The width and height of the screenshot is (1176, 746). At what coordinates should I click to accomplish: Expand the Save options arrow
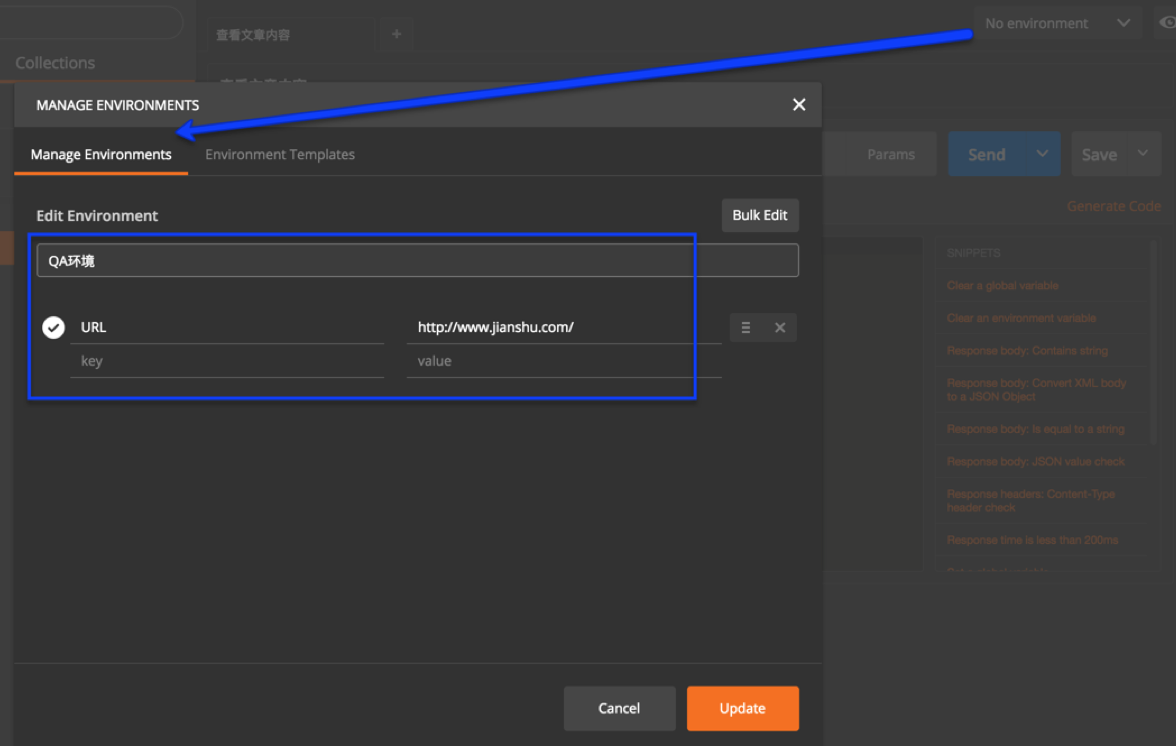[1143, 154]
